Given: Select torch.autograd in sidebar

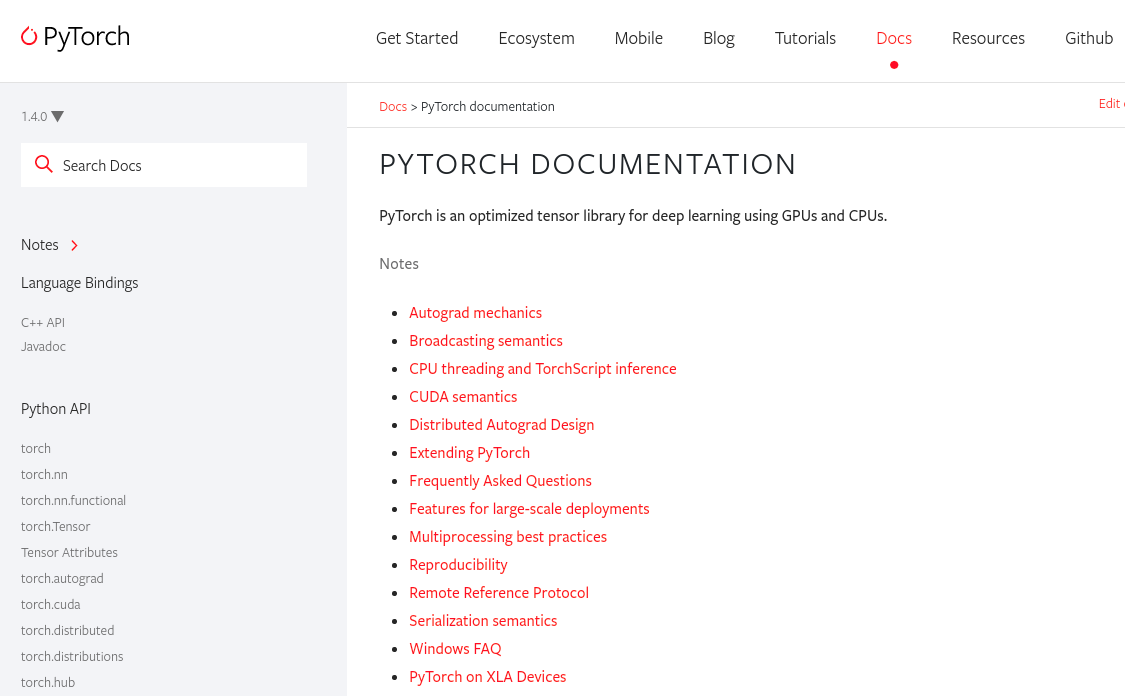Looking at the screenshot, I should click(62, 578).
